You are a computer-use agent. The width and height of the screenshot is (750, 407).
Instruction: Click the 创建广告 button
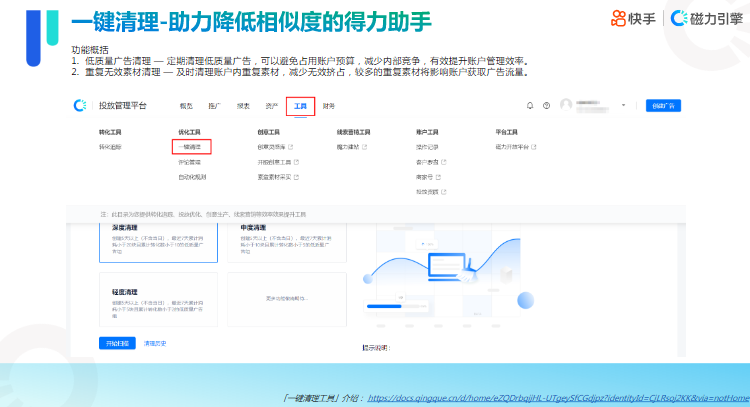pos(663,106)
